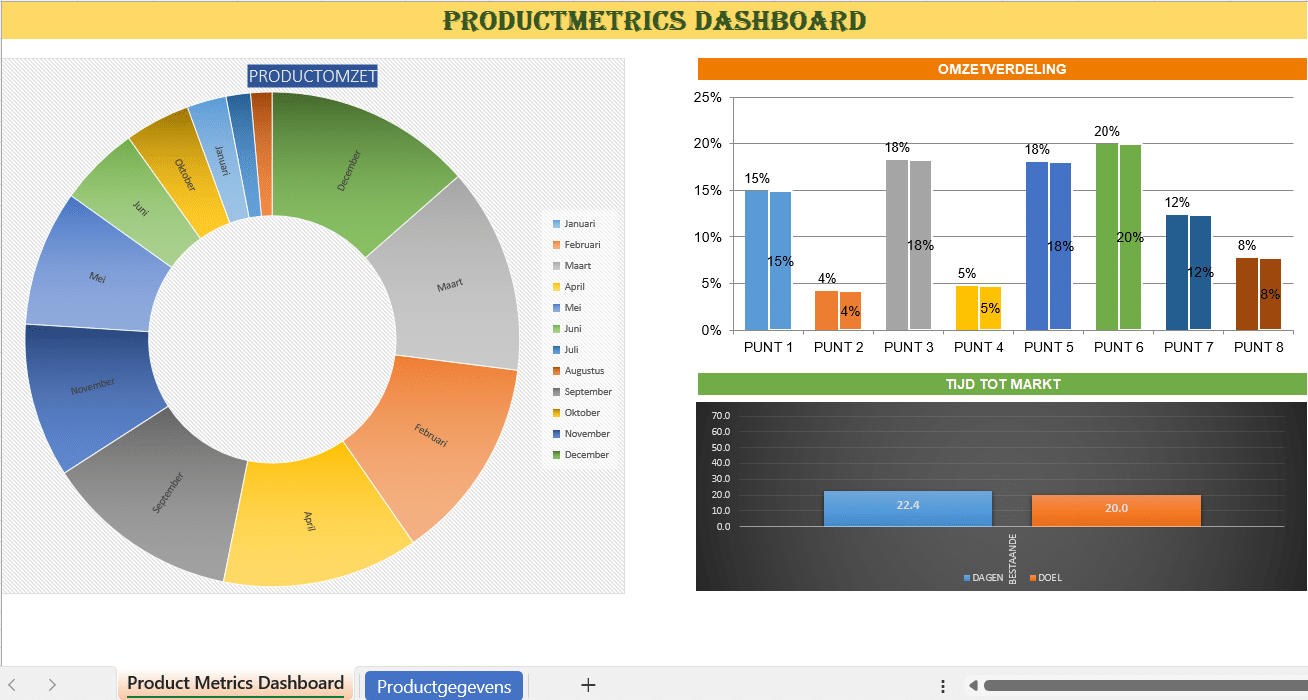Select the blue 22.4 days bar

(907, 508)
